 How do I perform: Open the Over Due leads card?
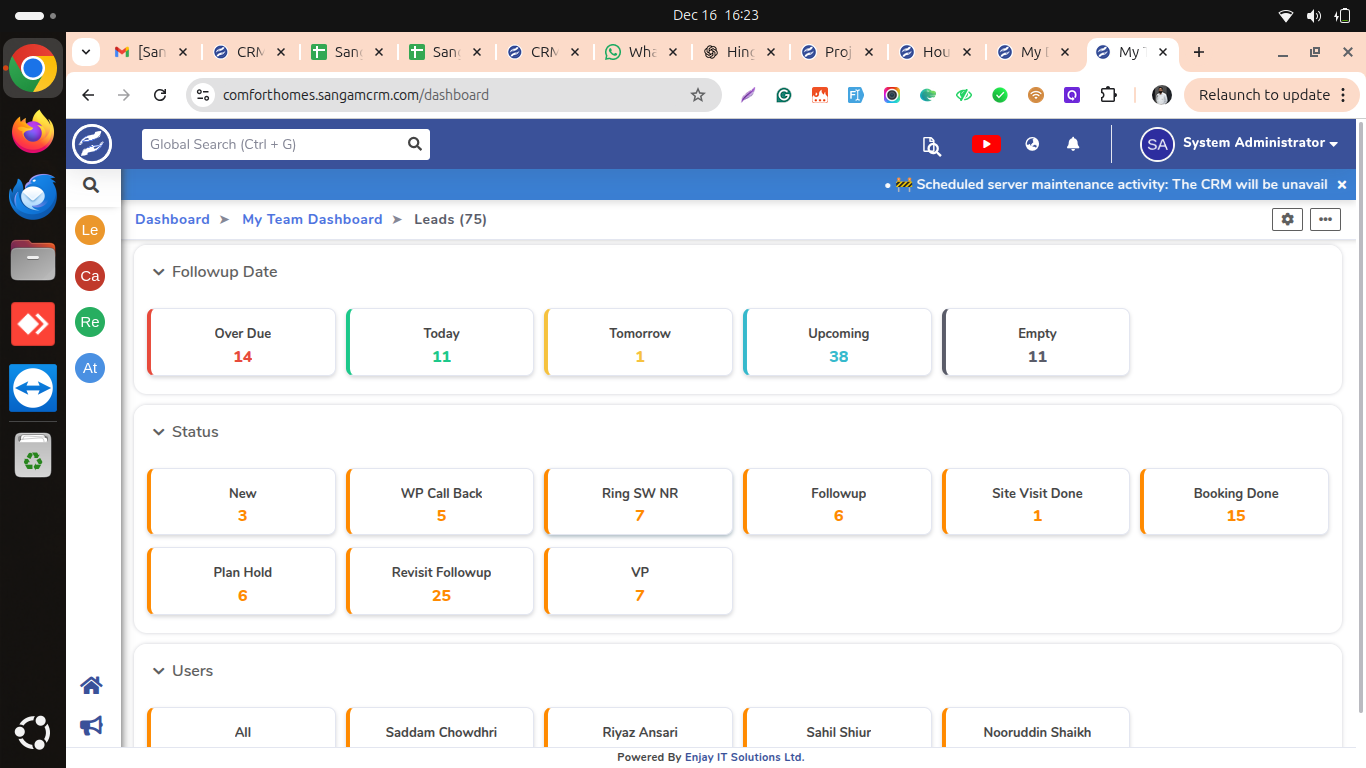242,343
